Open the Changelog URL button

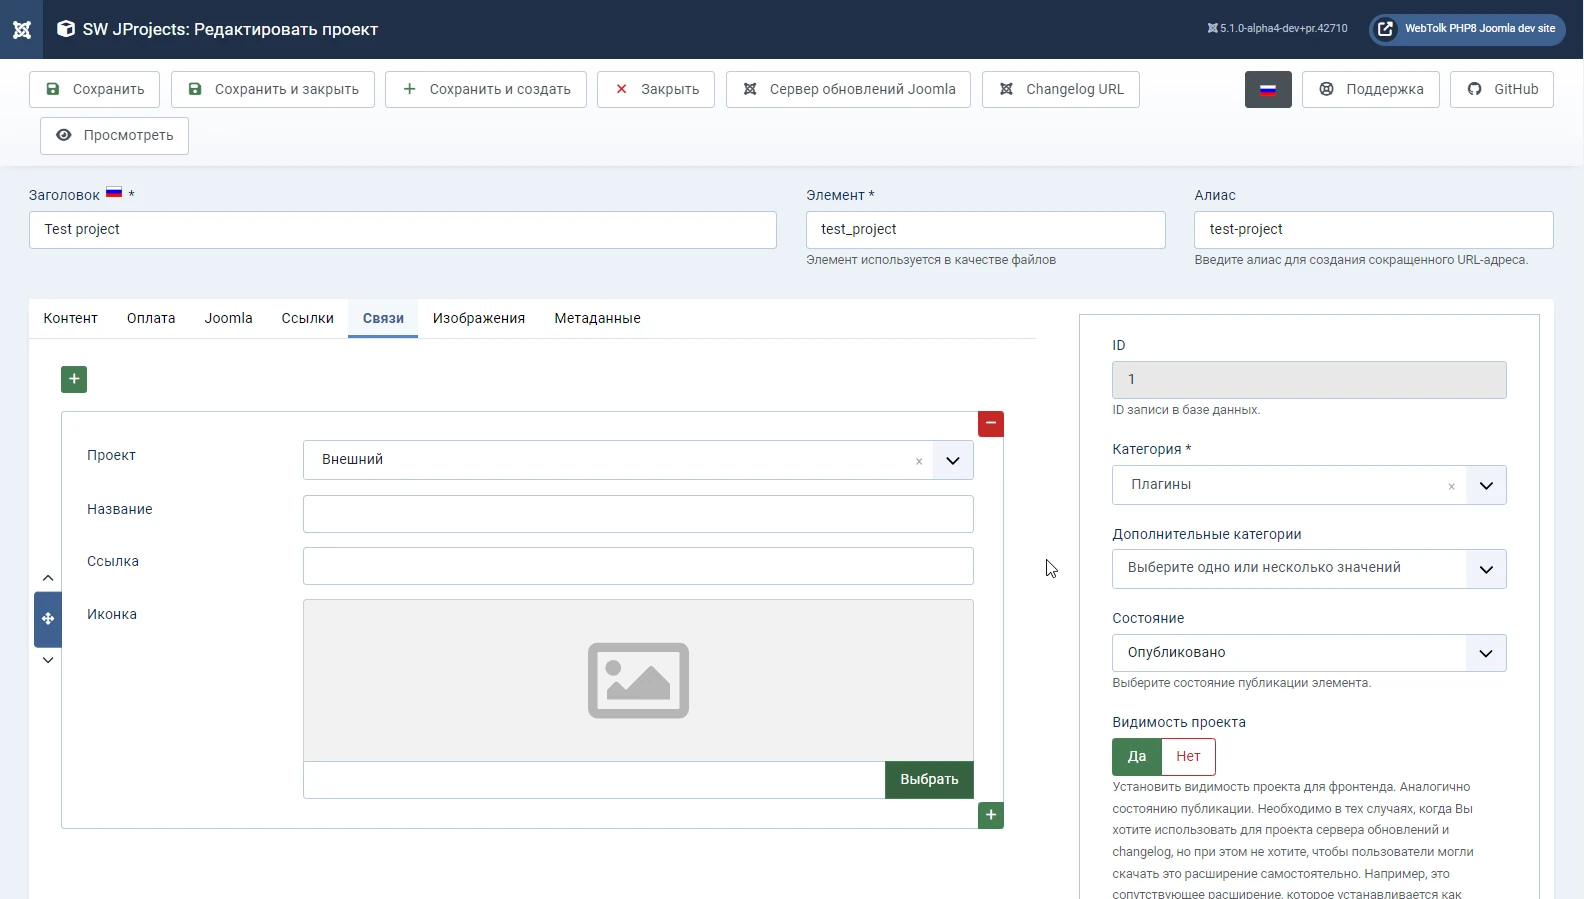point(1061,89)
